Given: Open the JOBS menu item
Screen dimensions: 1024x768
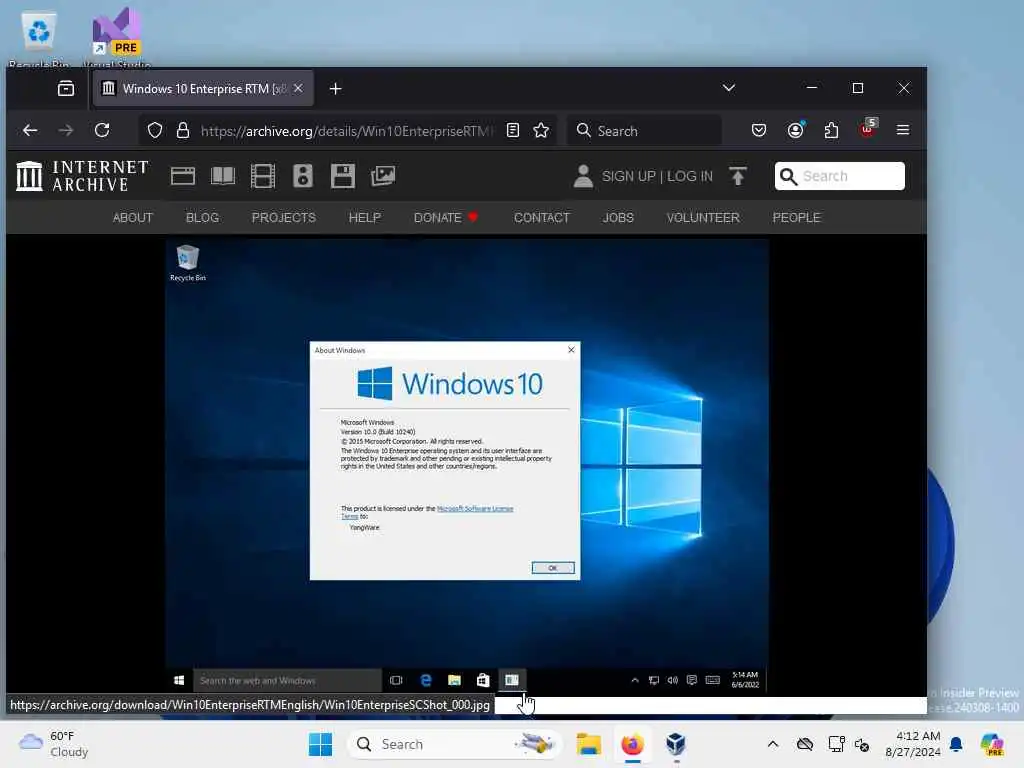Looking at the screenshot, I should 618,217.
